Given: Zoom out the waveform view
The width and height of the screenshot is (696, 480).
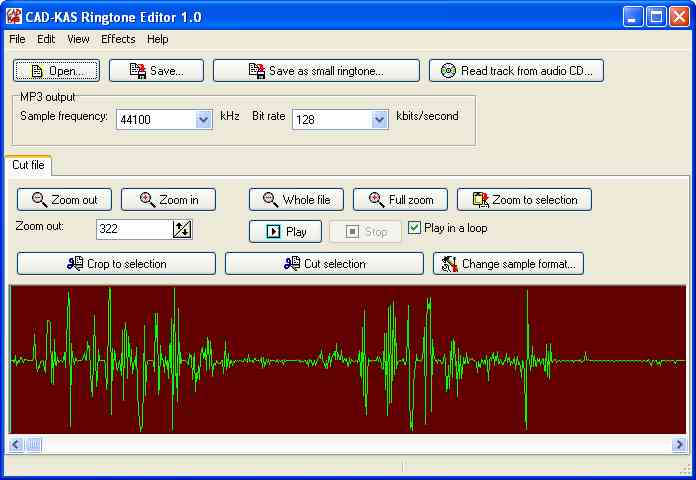Looking at the screenshot, I should [x=65, y=200].
